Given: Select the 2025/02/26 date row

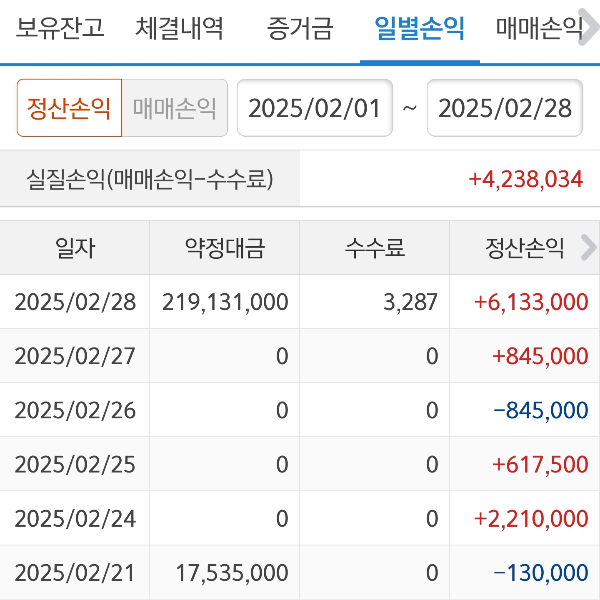Looking at the screenshot, I should [75, 410].
